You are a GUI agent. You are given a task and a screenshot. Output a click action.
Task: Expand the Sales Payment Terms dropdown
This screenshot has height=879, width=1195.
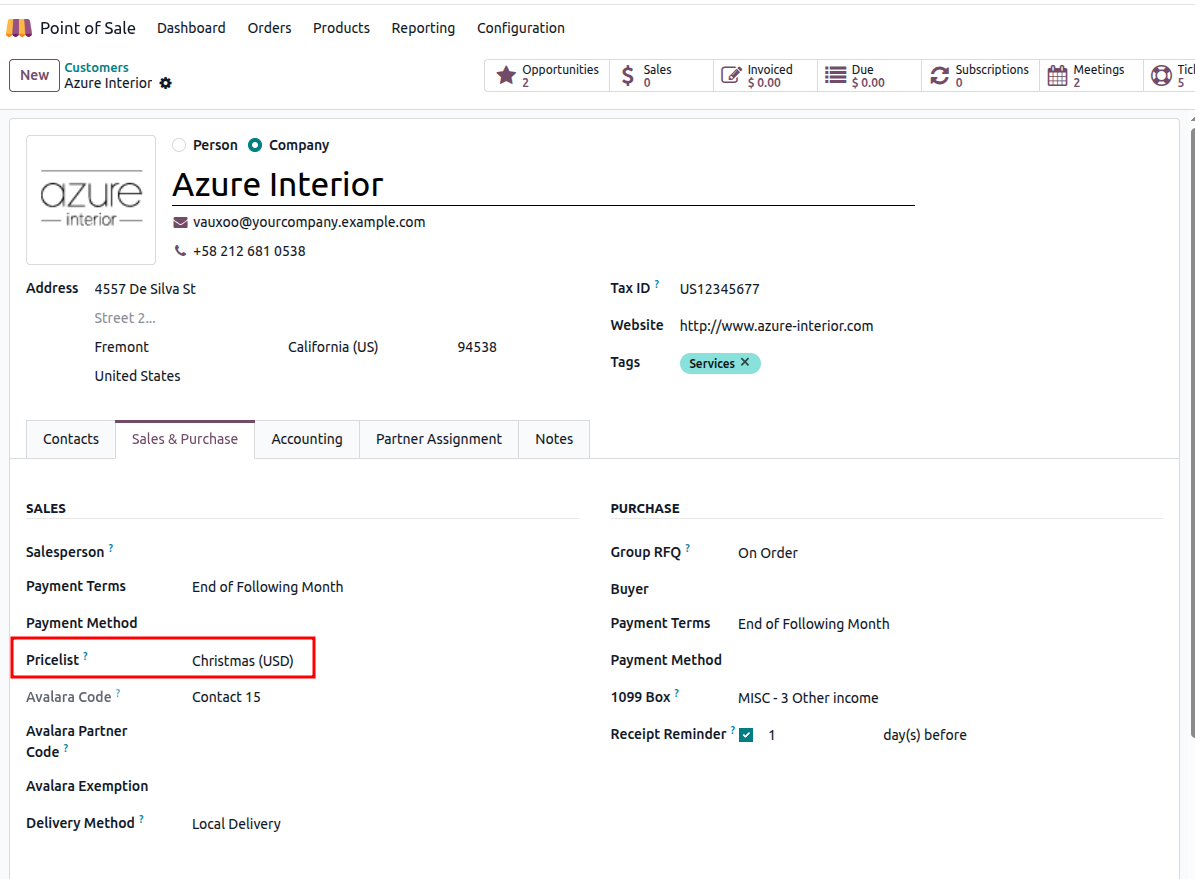[x=267, y=587]
